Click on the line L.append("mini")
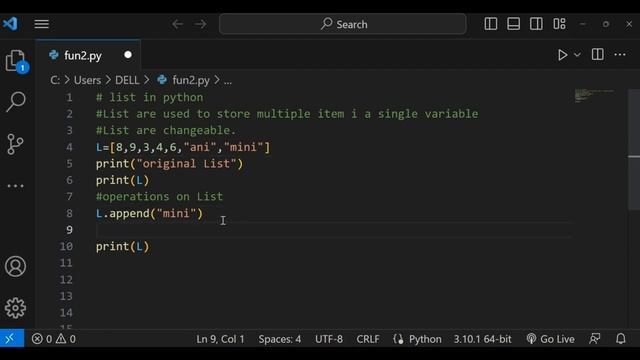The height and width of the screenshot is (360, 640). (149, 213)
